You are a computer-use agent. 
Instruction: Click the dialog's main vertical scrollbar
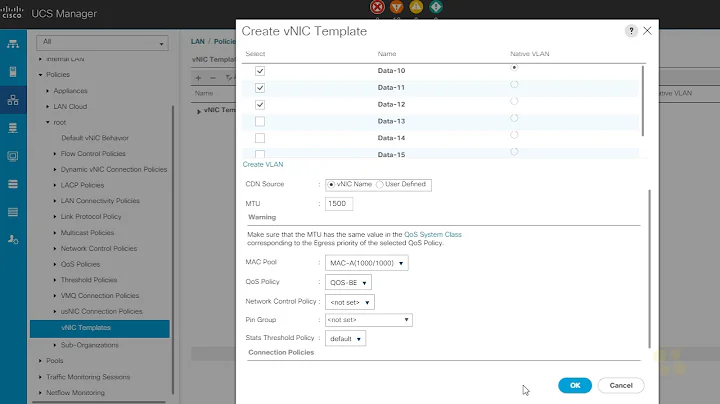649,269
